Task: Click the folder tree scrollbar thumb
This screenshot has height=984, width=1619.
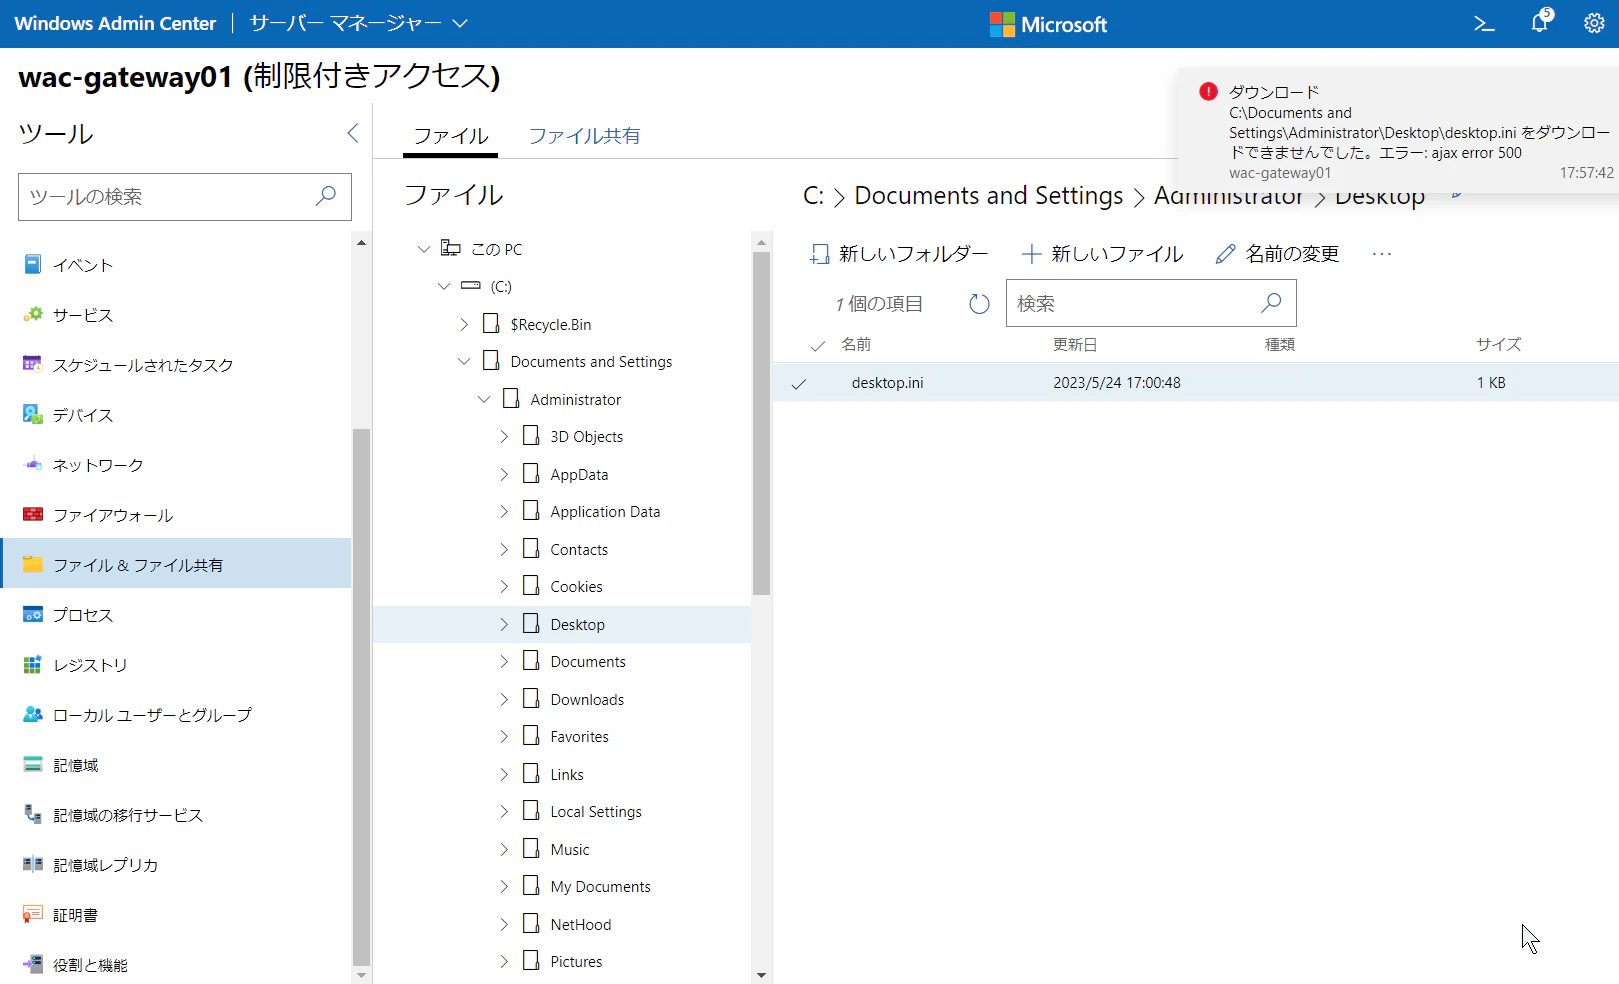Action: [761, 423]
